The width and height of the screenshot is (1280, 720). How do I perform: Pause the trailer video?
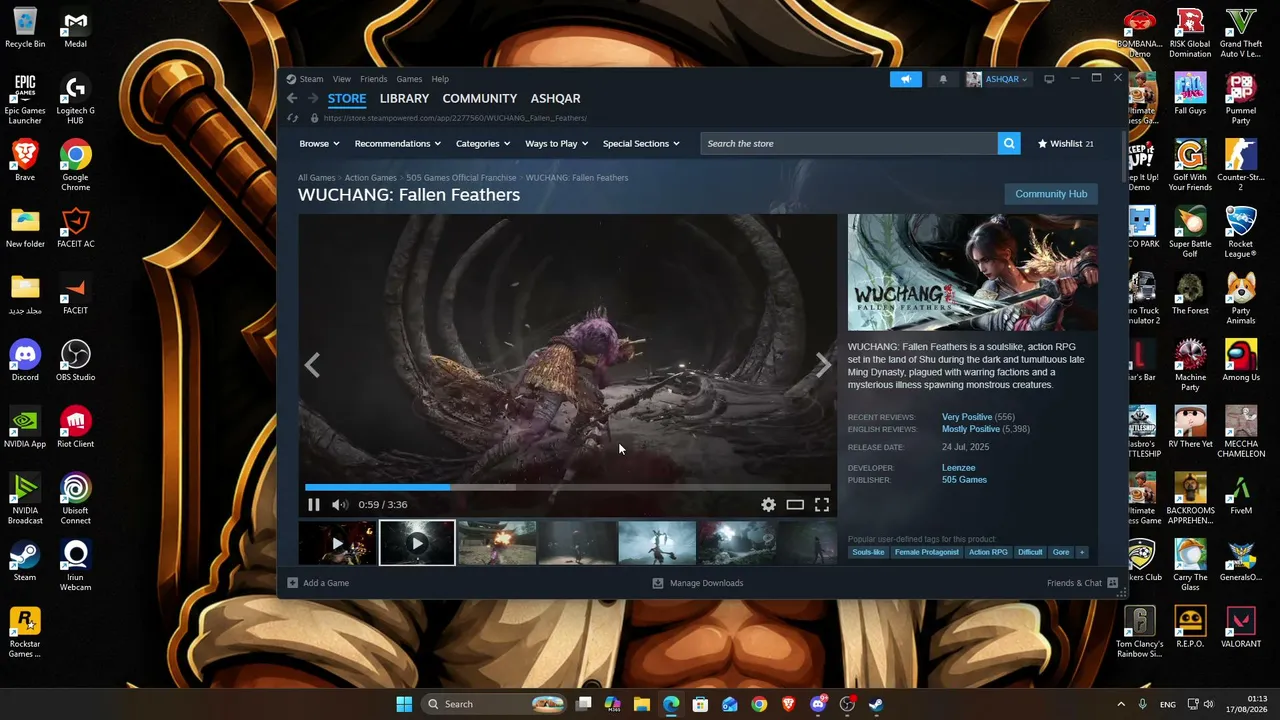click(314, 505)
